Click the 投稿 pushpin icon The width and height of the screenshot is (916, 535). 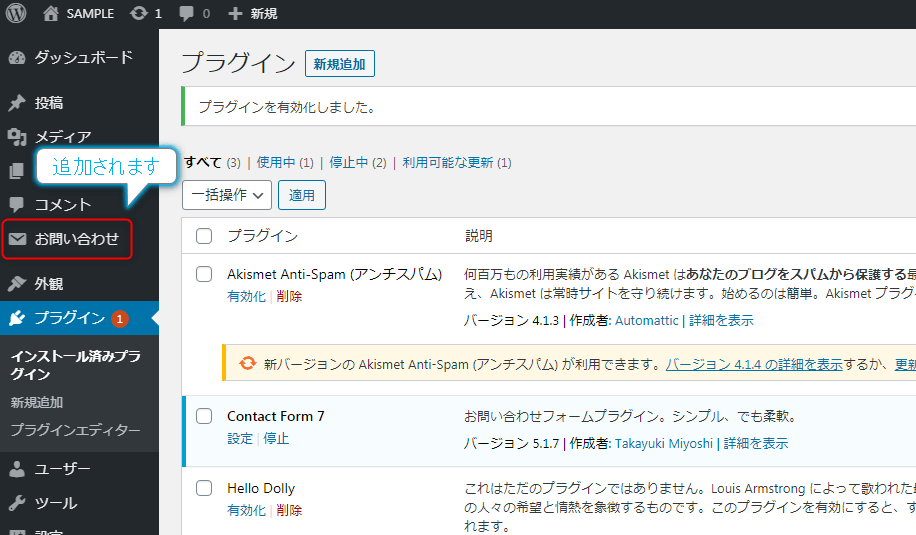click(x=17, y=103)
